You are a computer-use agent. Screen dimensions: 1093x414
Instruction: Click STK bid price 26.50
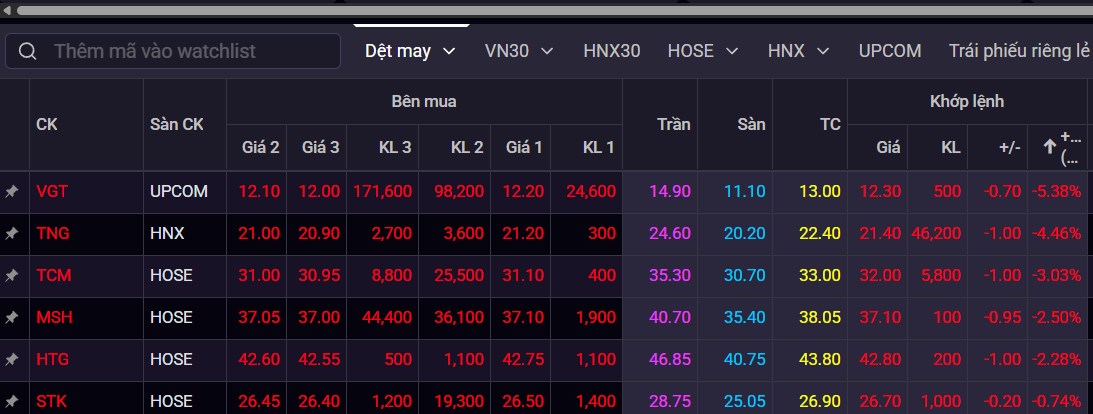pyautogui.click(x=525, y=401)
